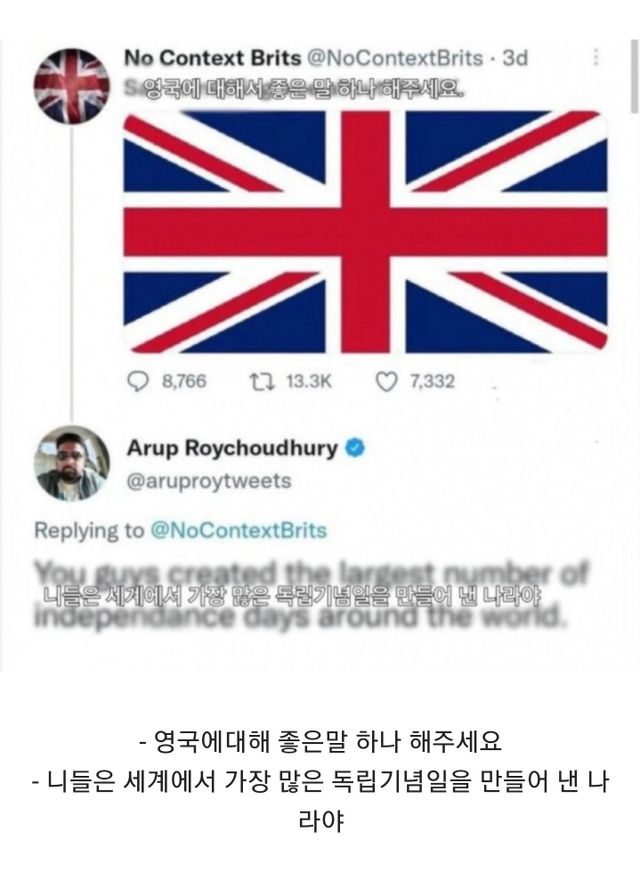Click the 3d timestamp on the tweet

(515, 58)
